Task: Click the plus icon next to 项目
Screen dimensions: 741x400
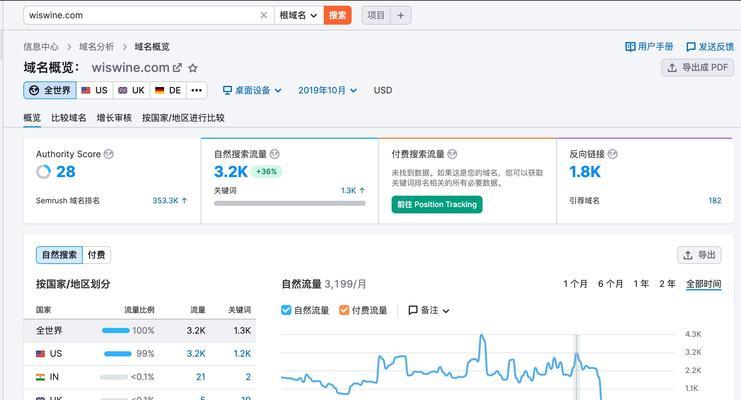Action: coord(401,15)
